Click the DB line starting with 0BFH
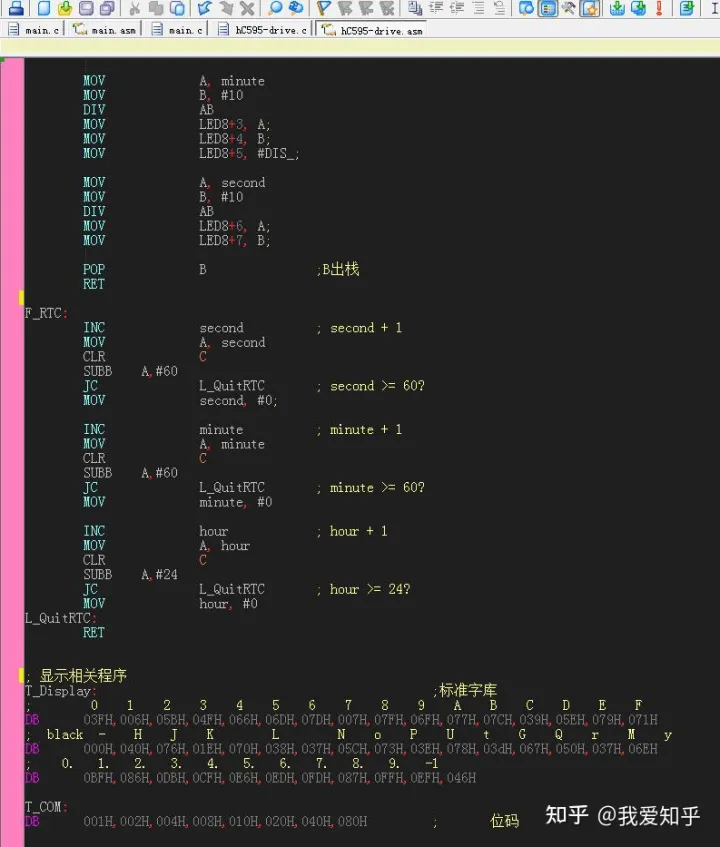Image resolution: width=720 pixels, height=847 pixels. 251,778
